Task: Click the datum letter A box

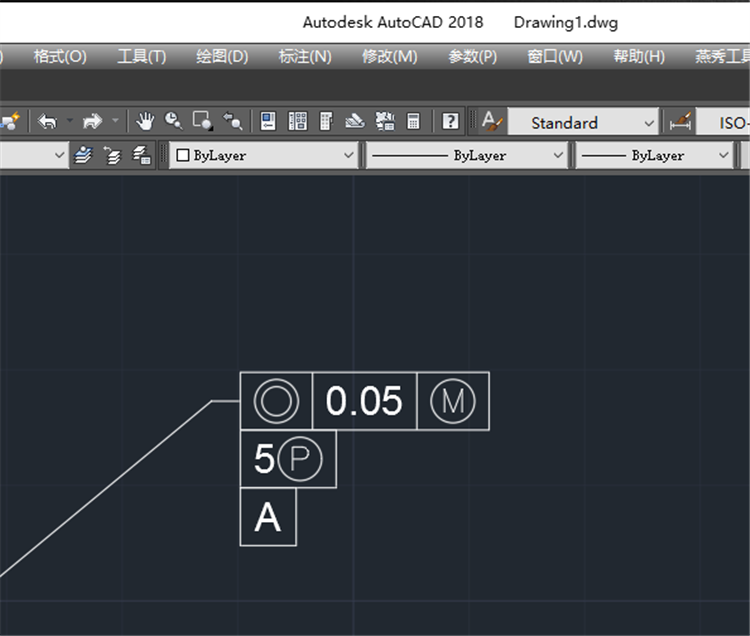Action: (268, 517)
